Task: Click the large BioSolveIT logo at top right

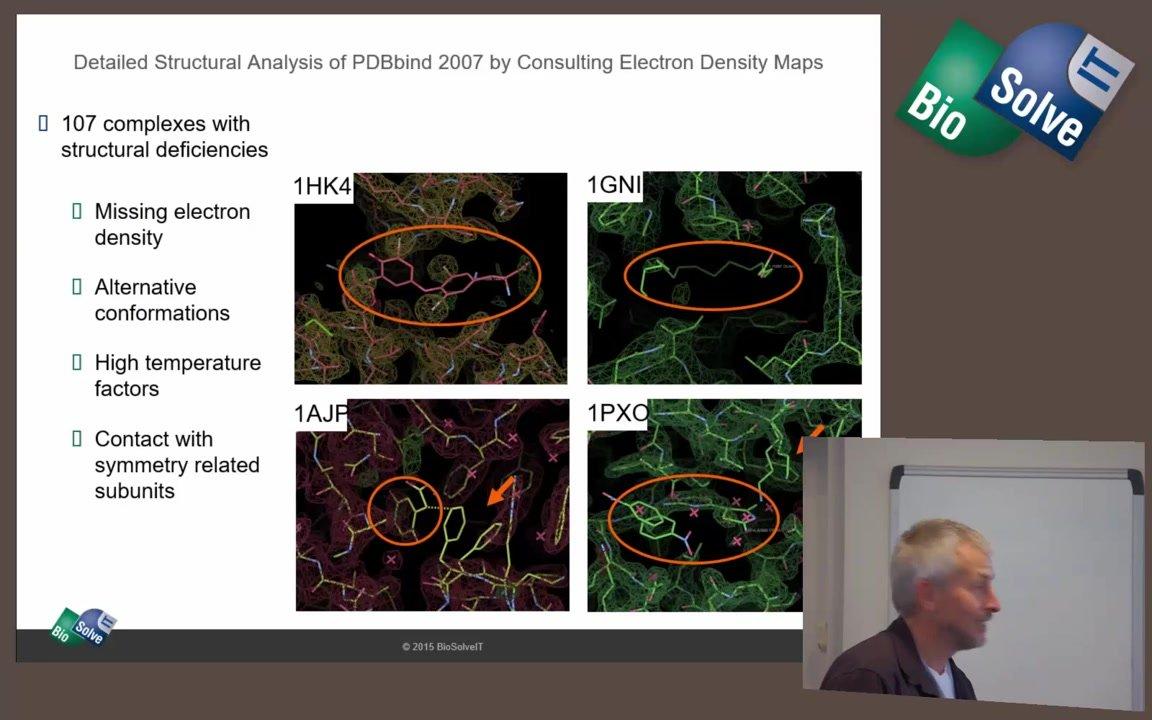Action: [1014, 90]
